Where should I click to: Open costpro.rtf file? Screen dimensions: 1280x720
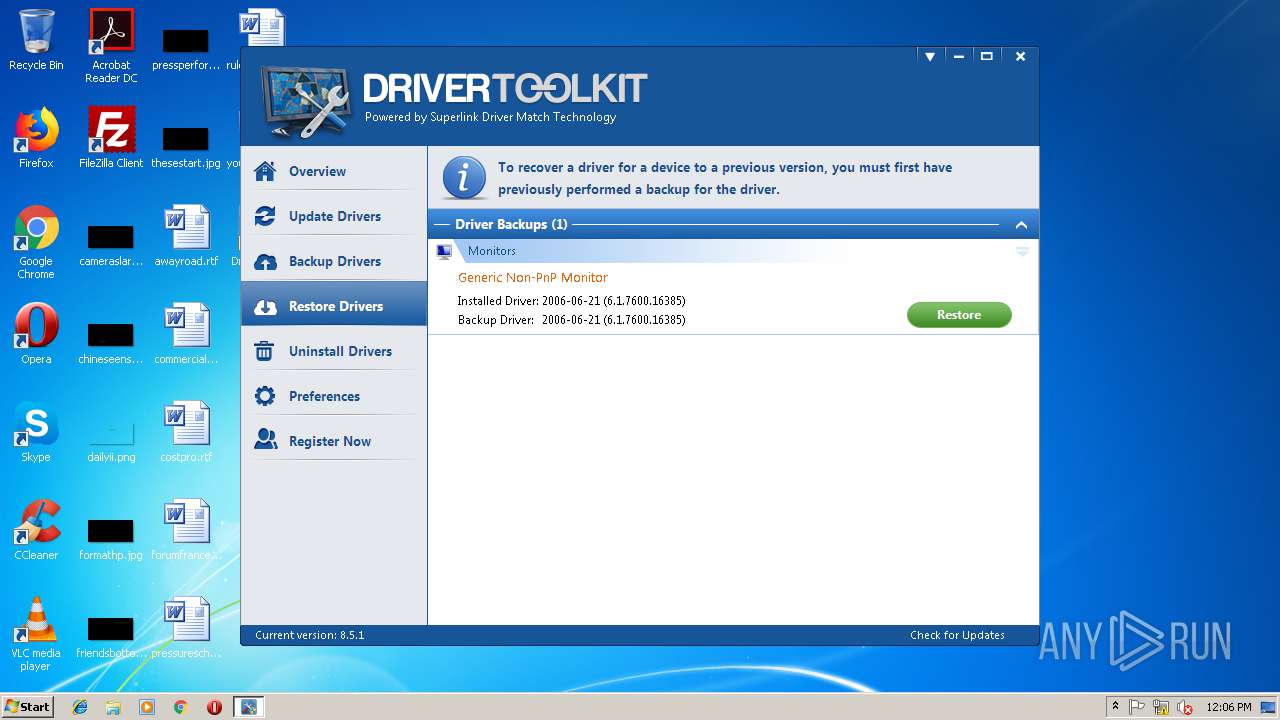coord(186,431)
